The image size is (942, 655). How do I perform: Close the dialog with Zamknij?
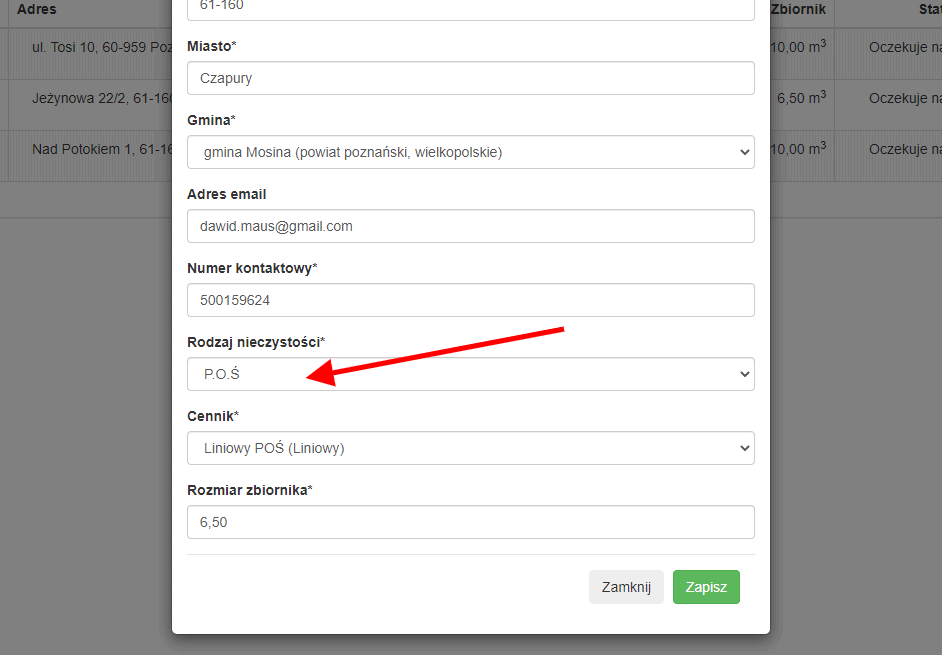(x=626, y=587)
